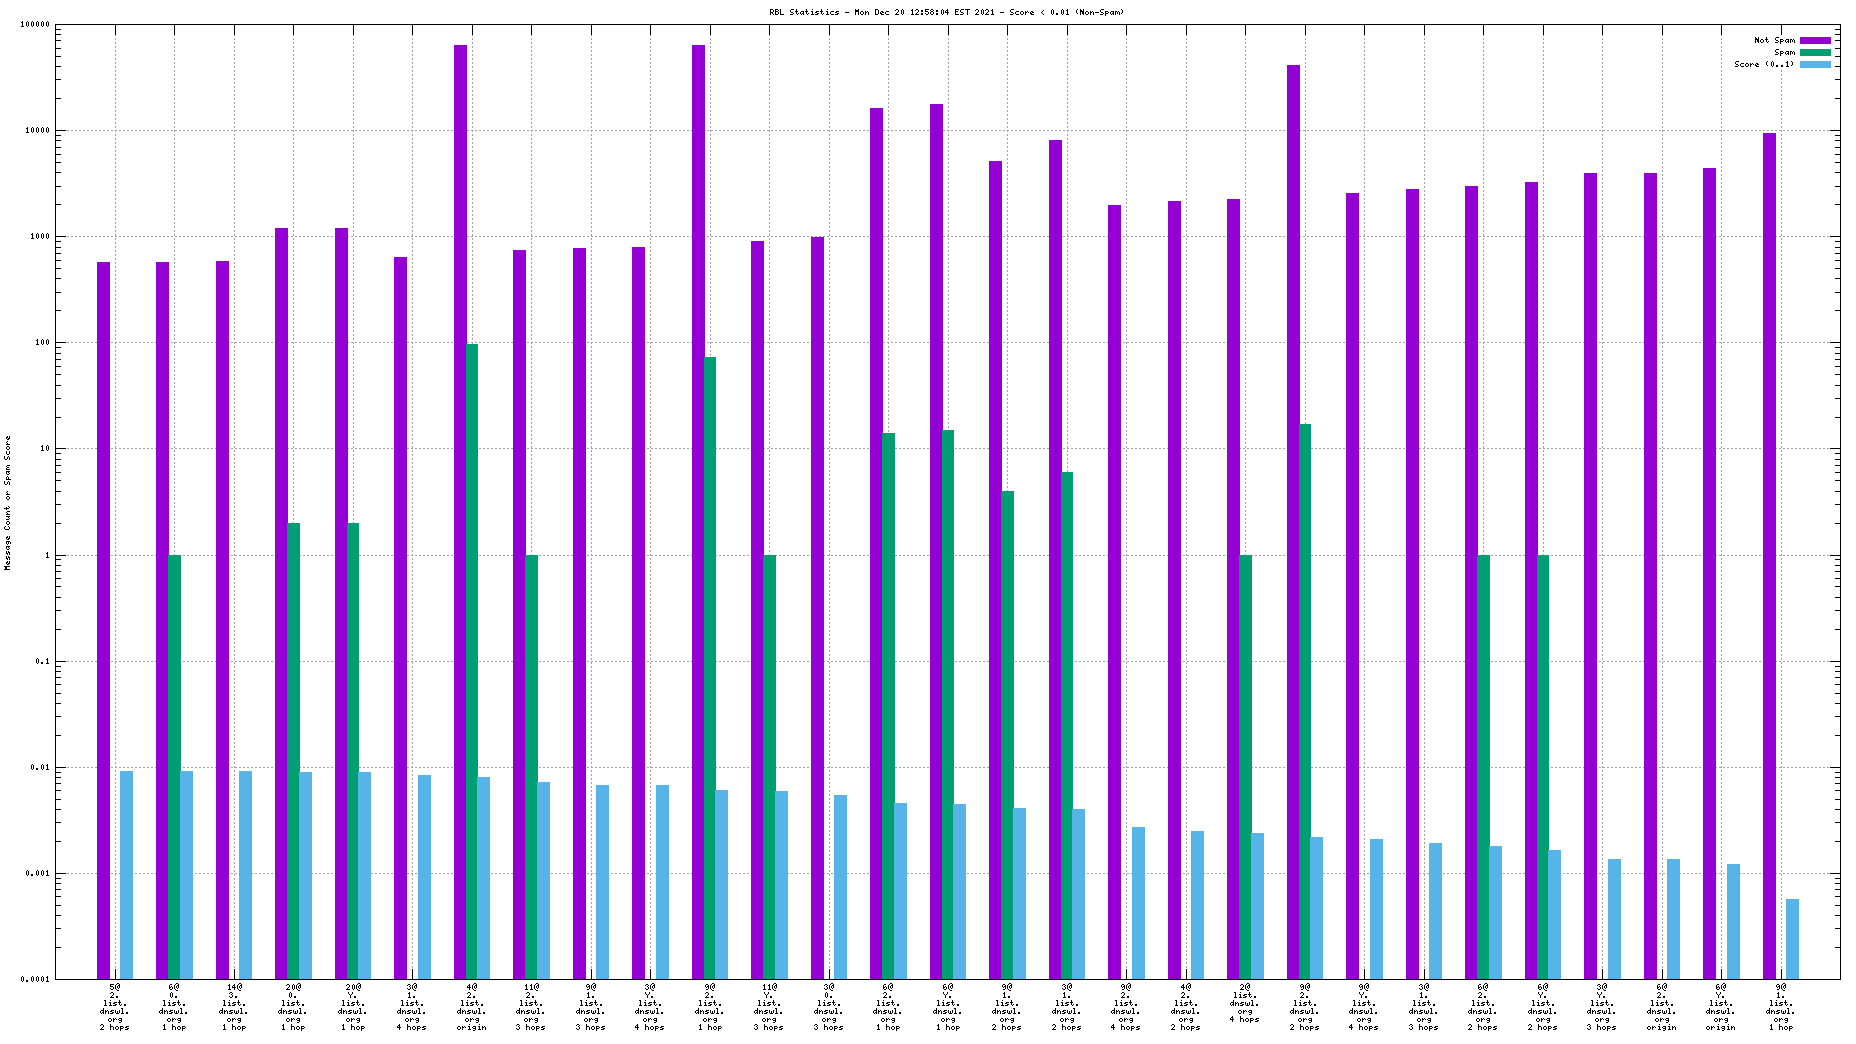Image resolution: width=1856 pixels, height=1044 pixels.
Task: Click the purple Not Spam legend swatch
Action: (1815, 40)
